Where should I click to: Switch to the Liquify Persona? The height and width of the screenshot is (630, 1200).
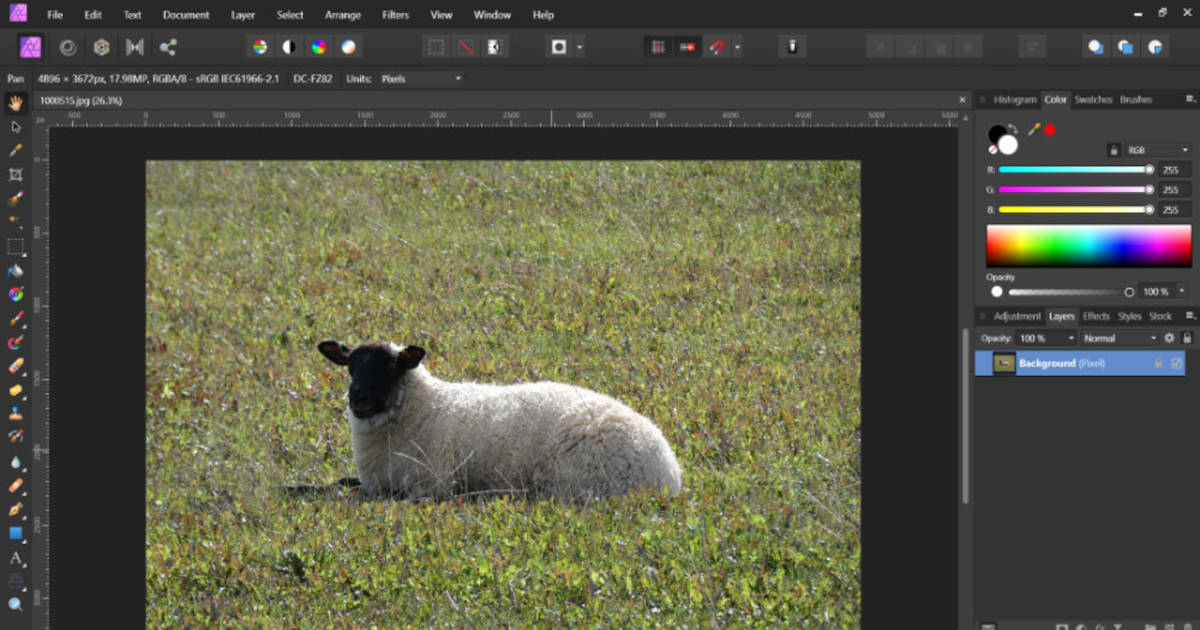[x=68, y=47]
